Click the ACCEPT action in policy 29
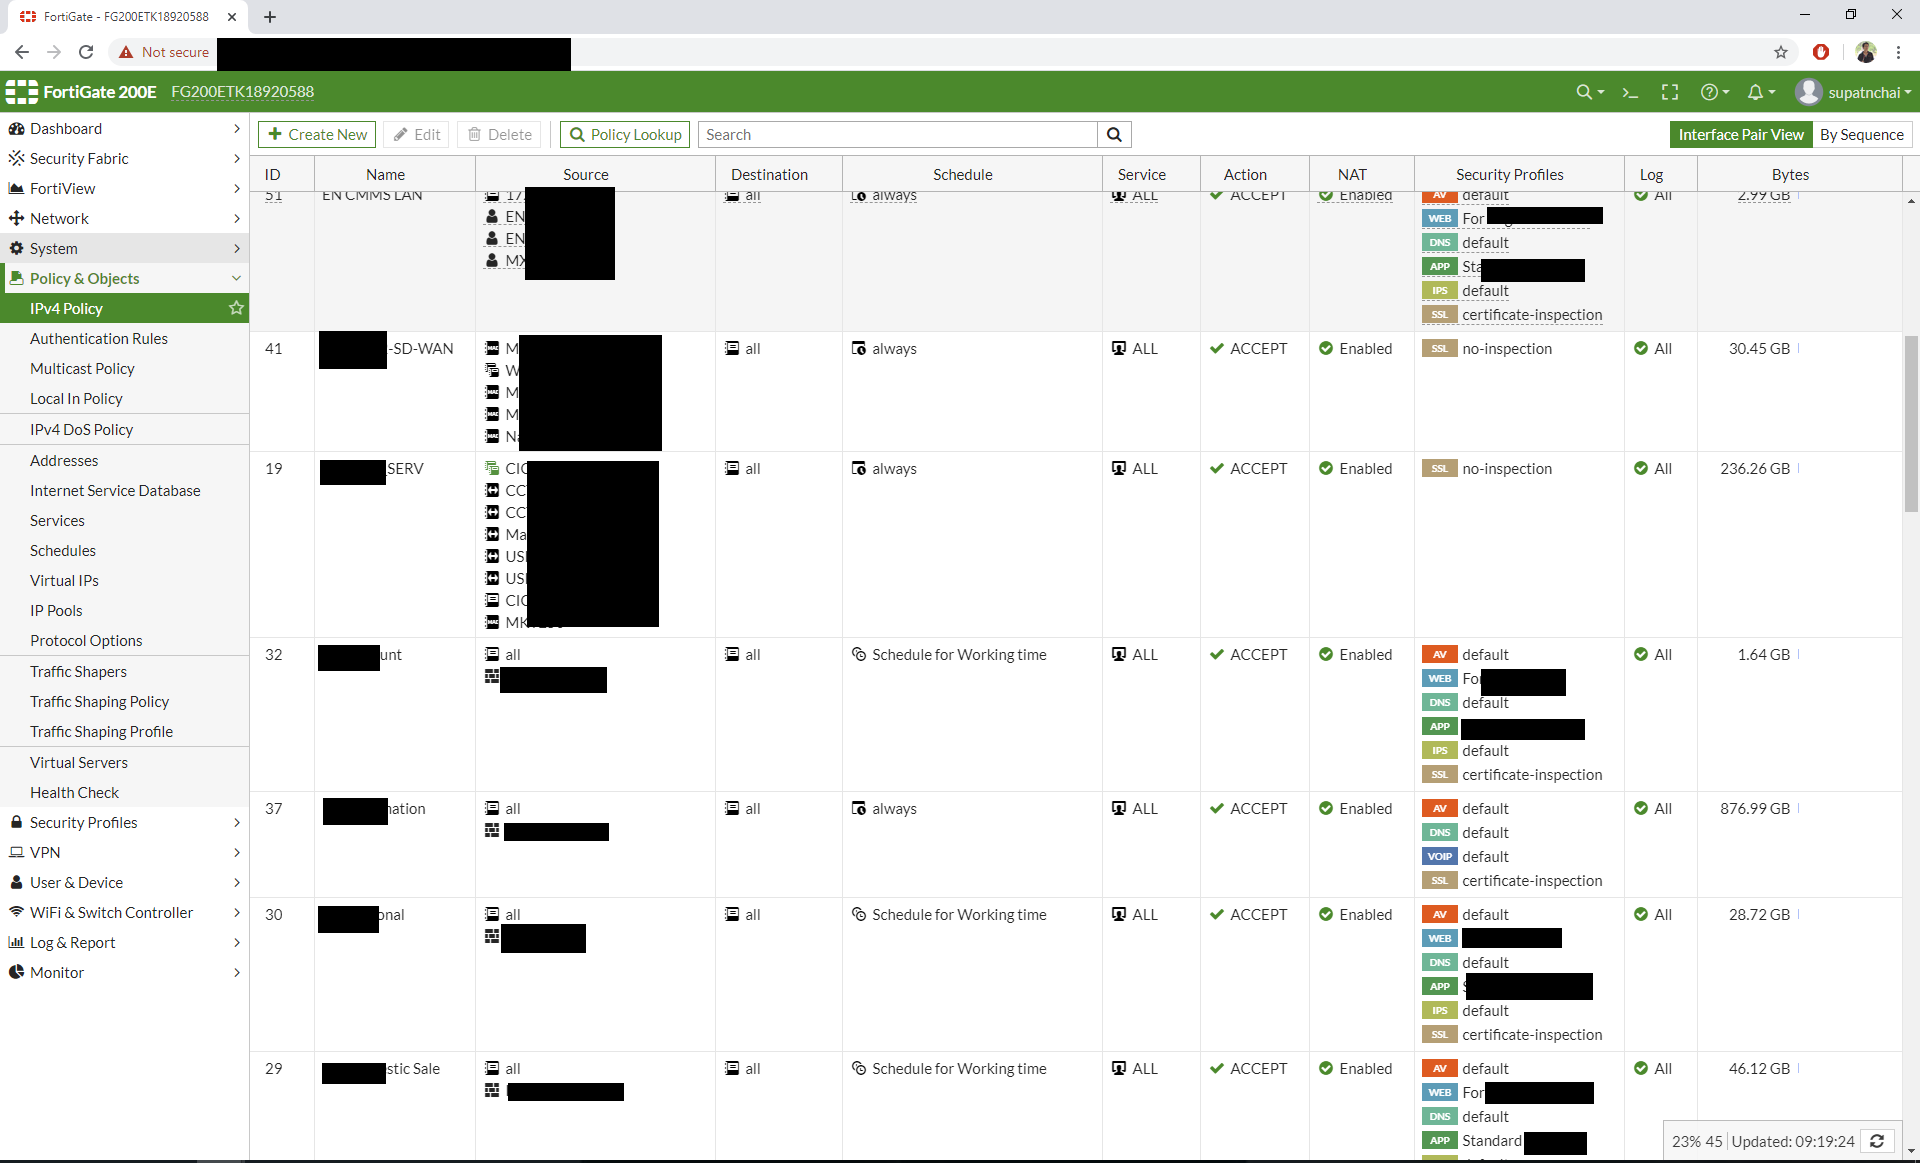Viewport: 1920px width, 1163px height. pos(1248,1068)
